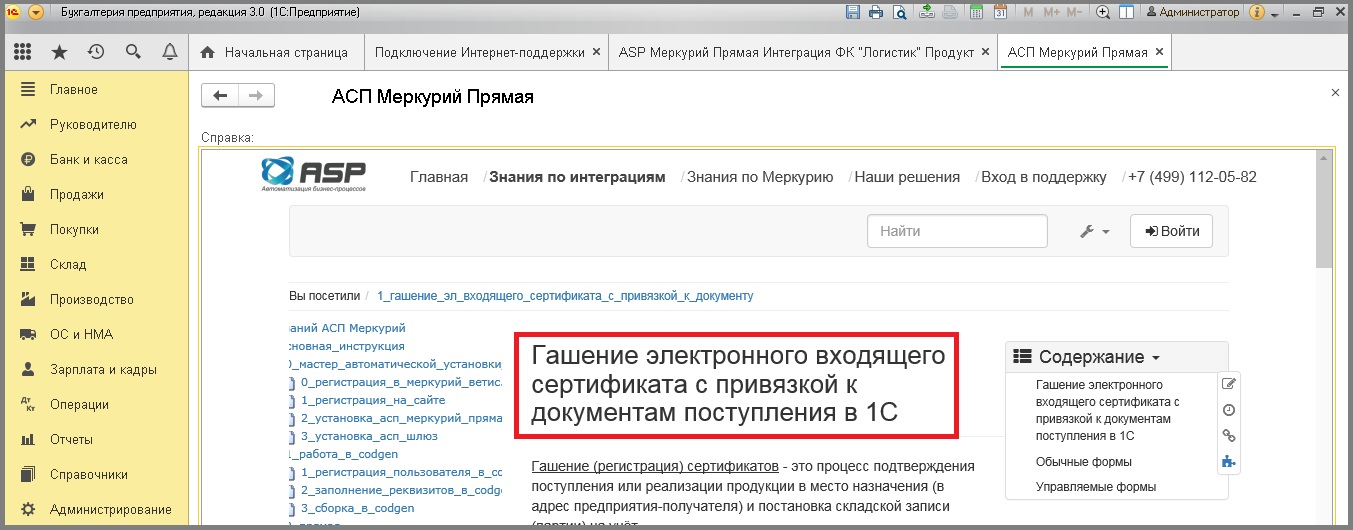Open Вход в поддержку link
The height and width of the screenshot is (530, 1353).
pos(1044,177)
